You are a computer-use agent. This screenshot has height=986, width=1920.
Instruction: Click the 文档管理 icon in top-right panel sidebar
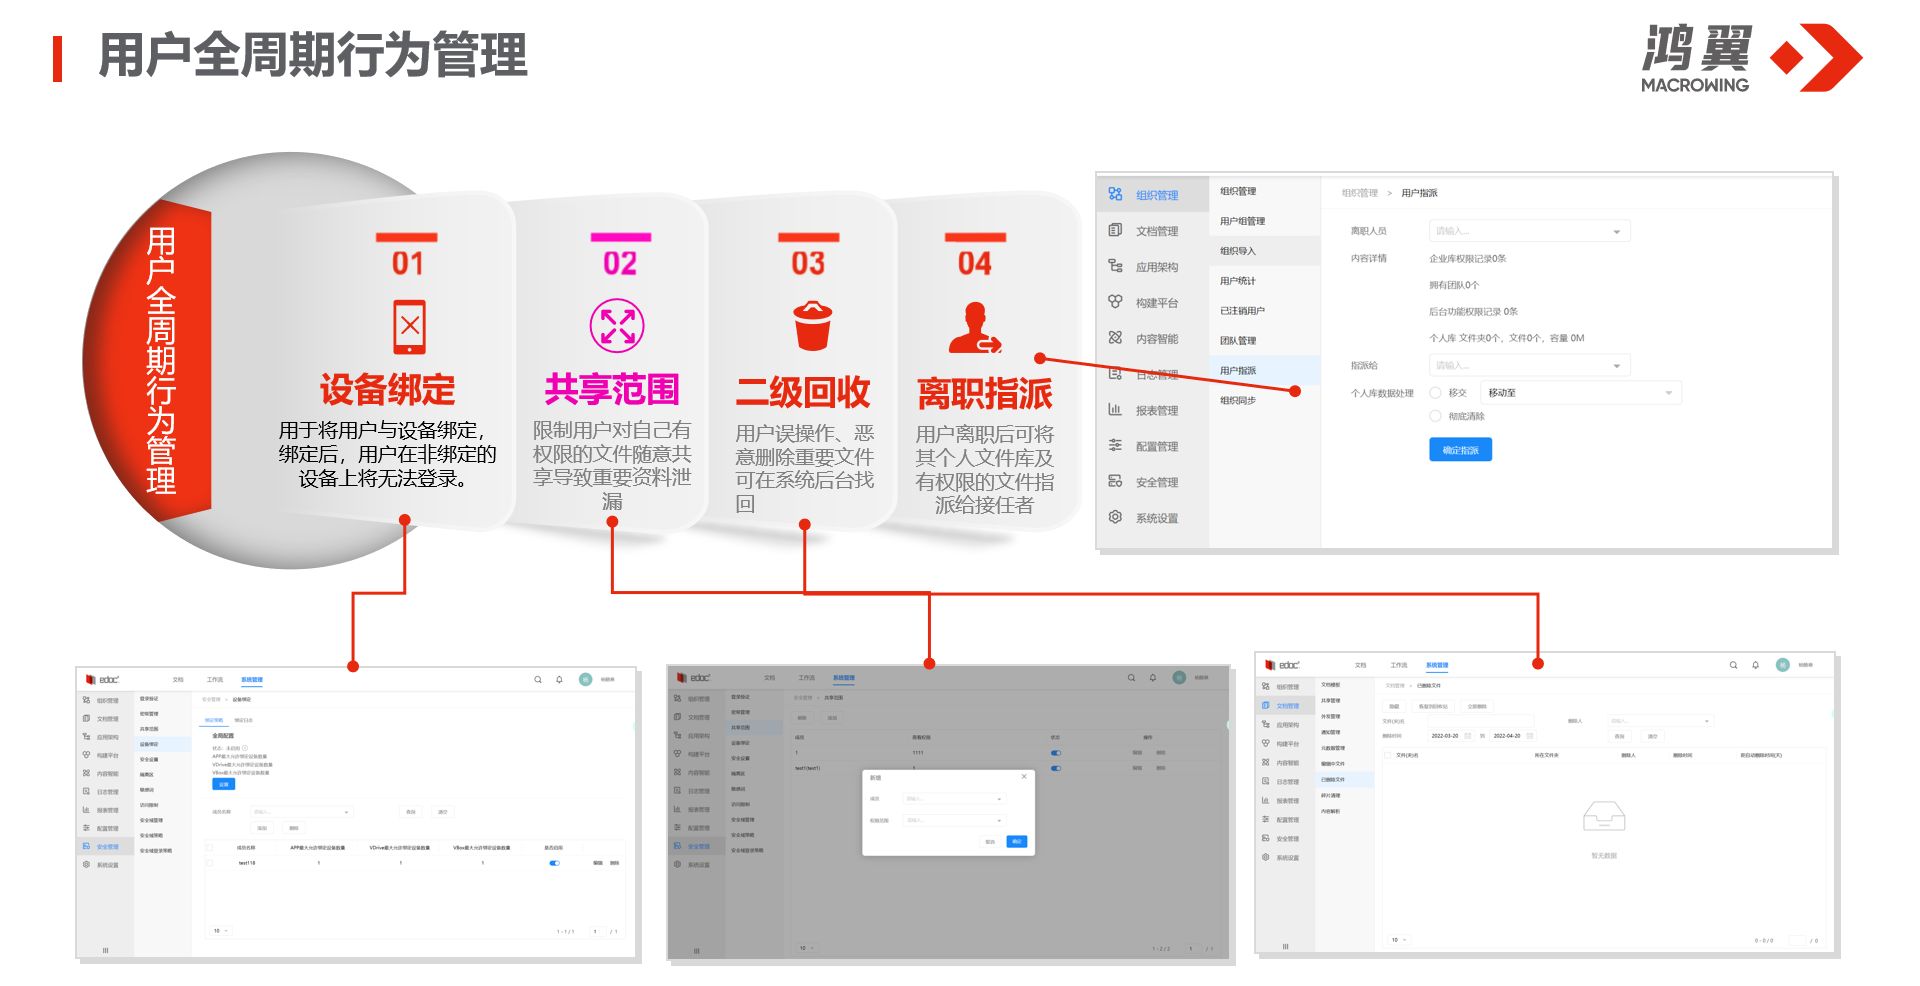[x=1115, y=231]
